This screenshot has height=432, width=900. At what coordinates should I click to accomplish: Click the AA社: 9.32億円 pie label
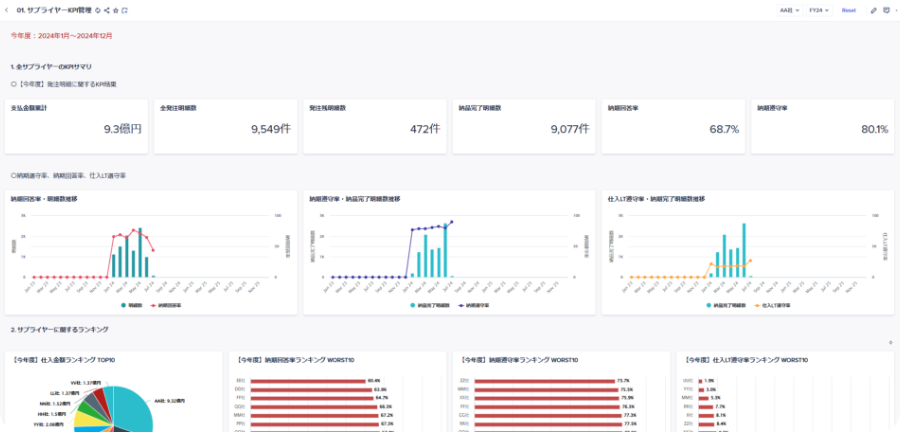(x=169, y=400)
